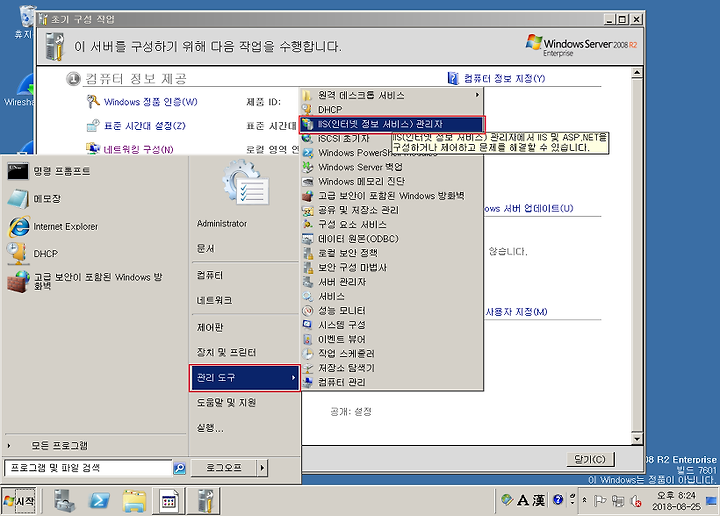Click 이벤트 뷰어 icon

(x=307, y=339)
